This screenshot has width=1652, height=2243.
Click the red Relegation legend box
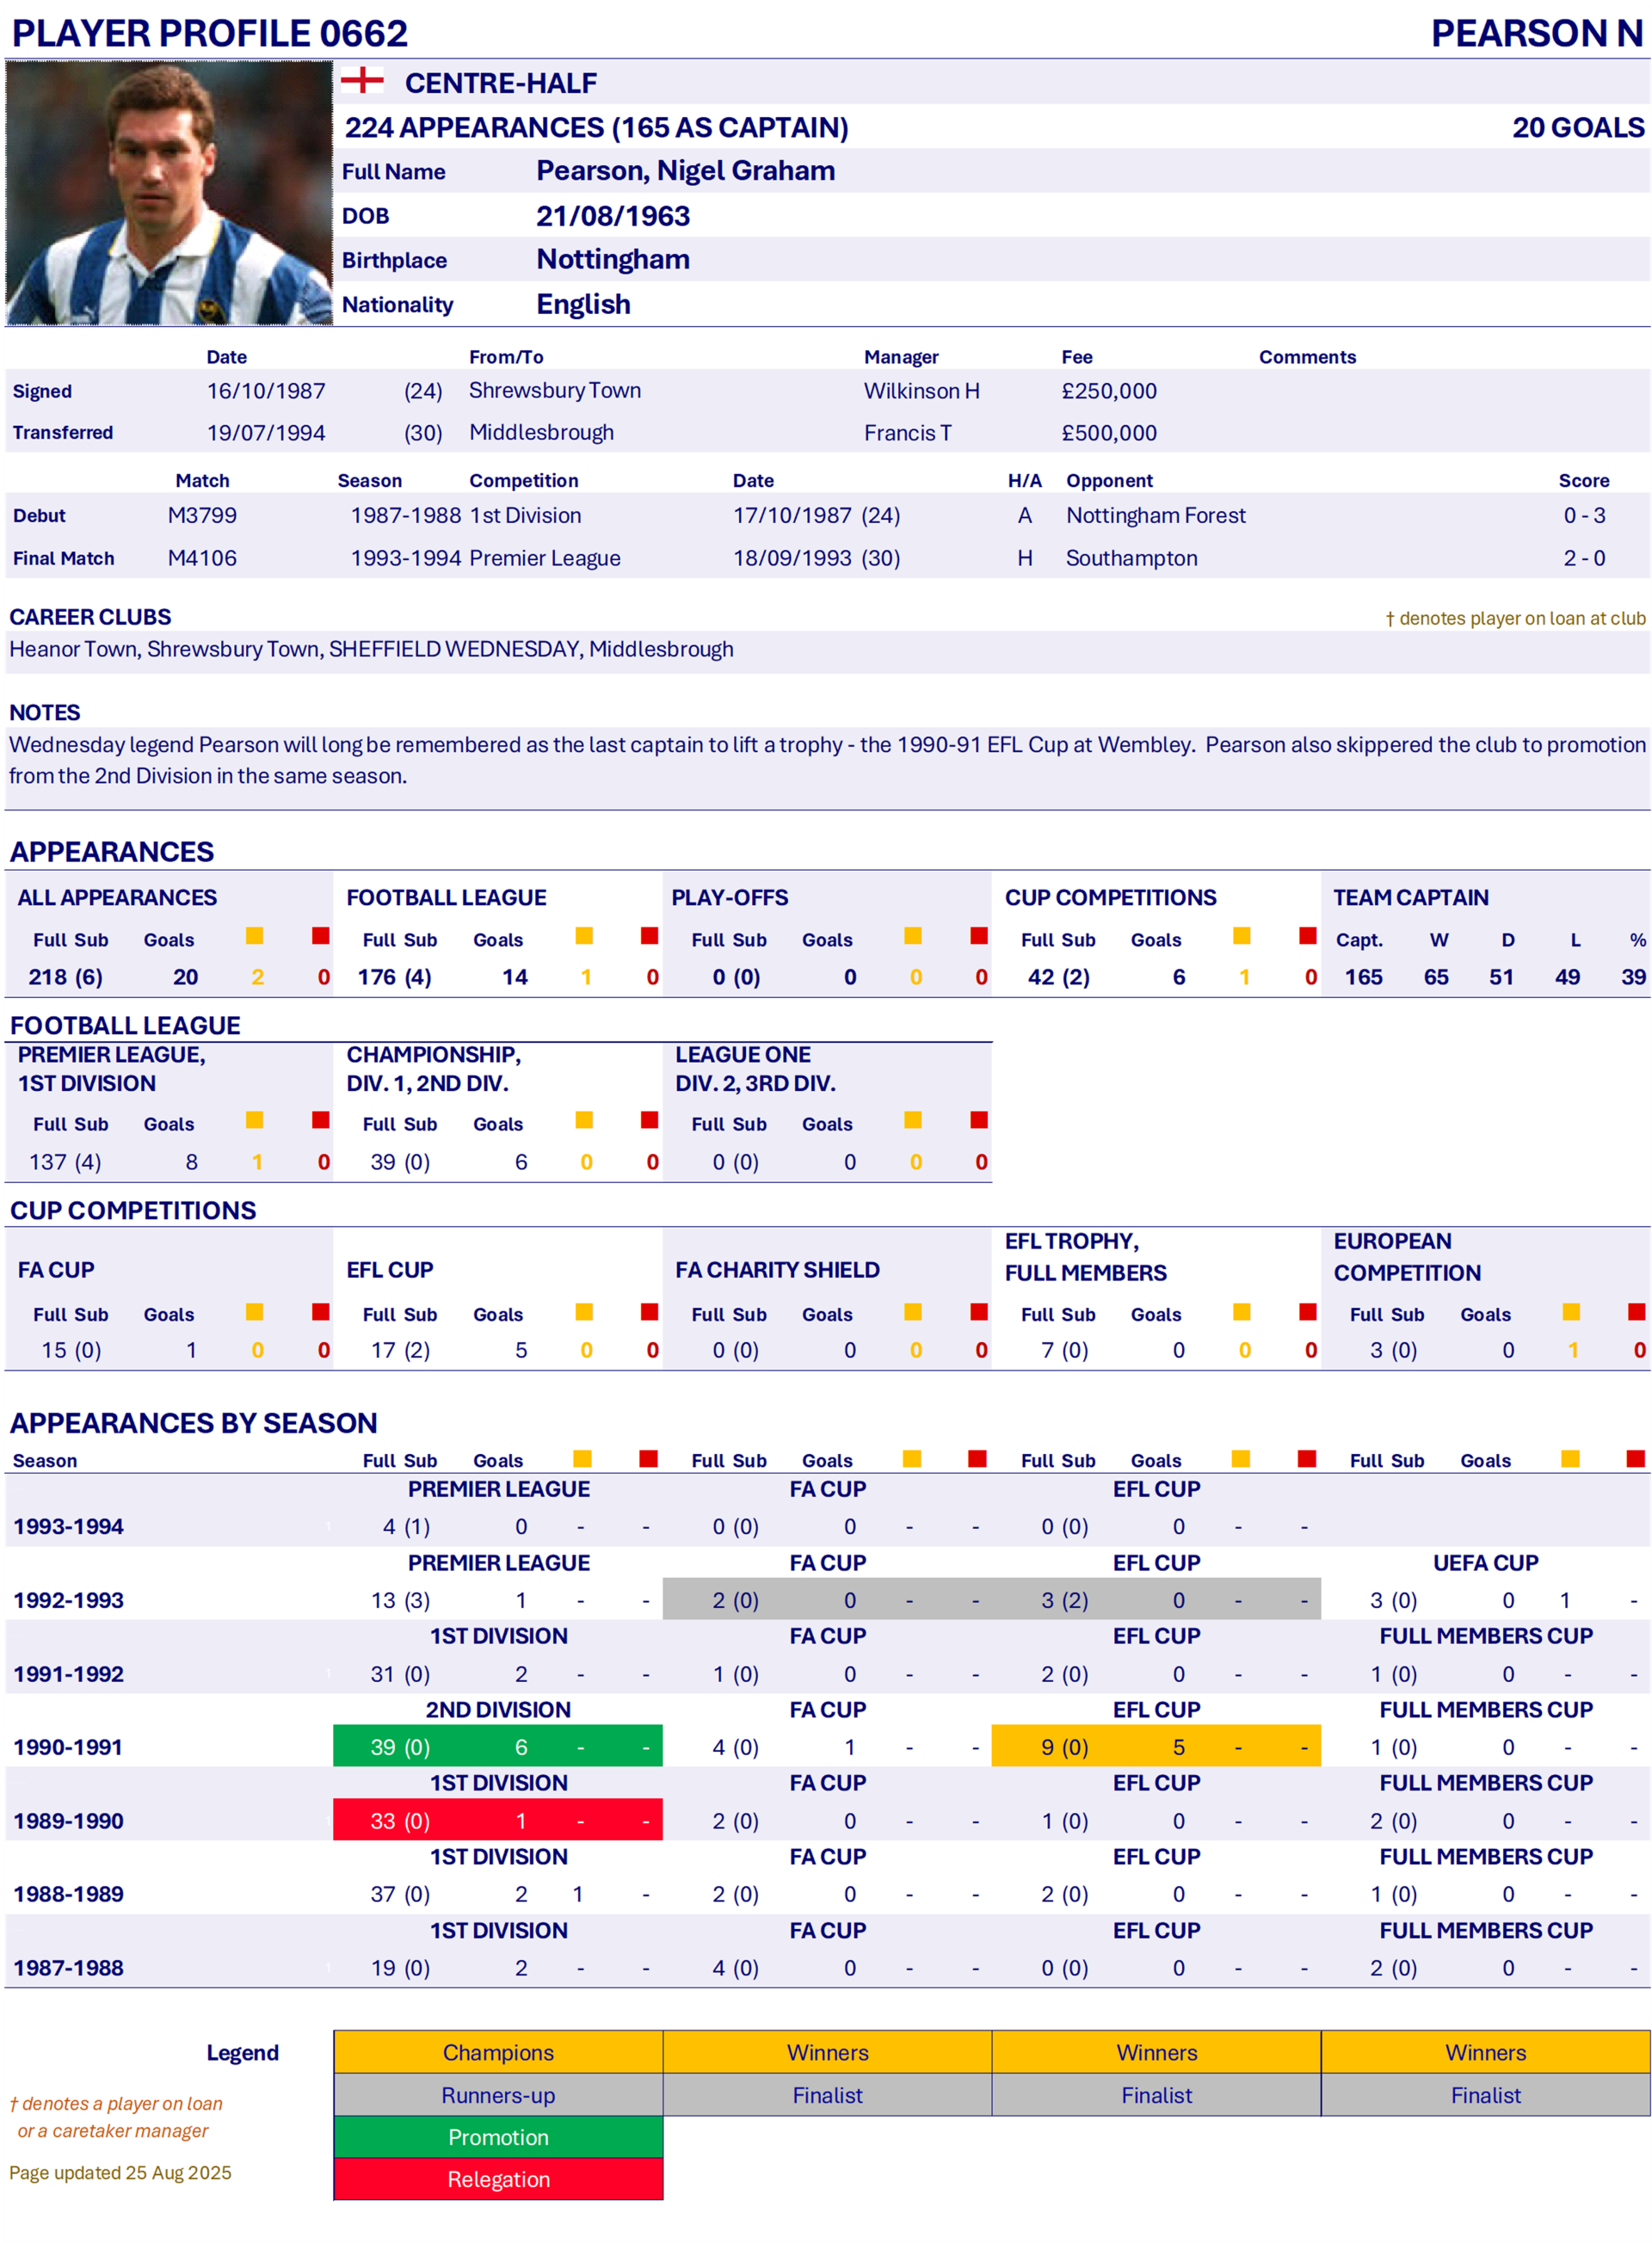click(498, 2179)
